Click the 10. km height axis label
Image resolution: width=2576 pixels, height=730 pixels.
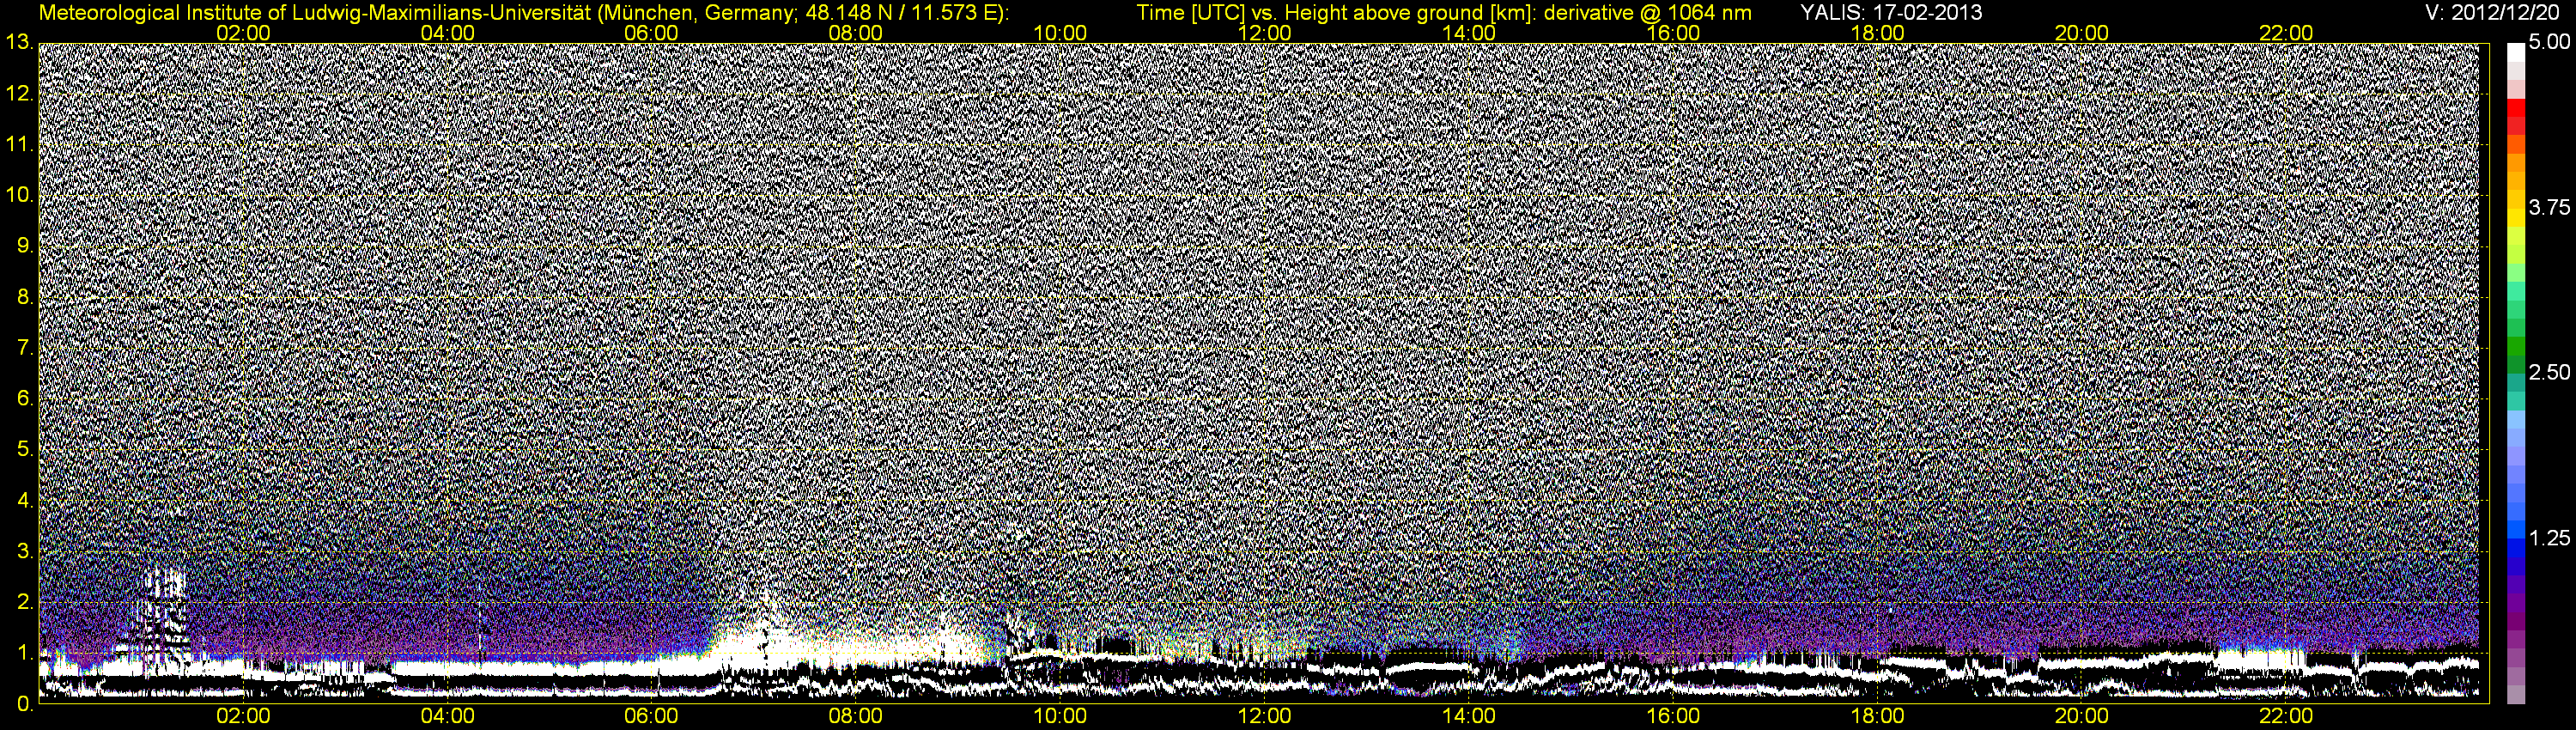tap(19, 195)
